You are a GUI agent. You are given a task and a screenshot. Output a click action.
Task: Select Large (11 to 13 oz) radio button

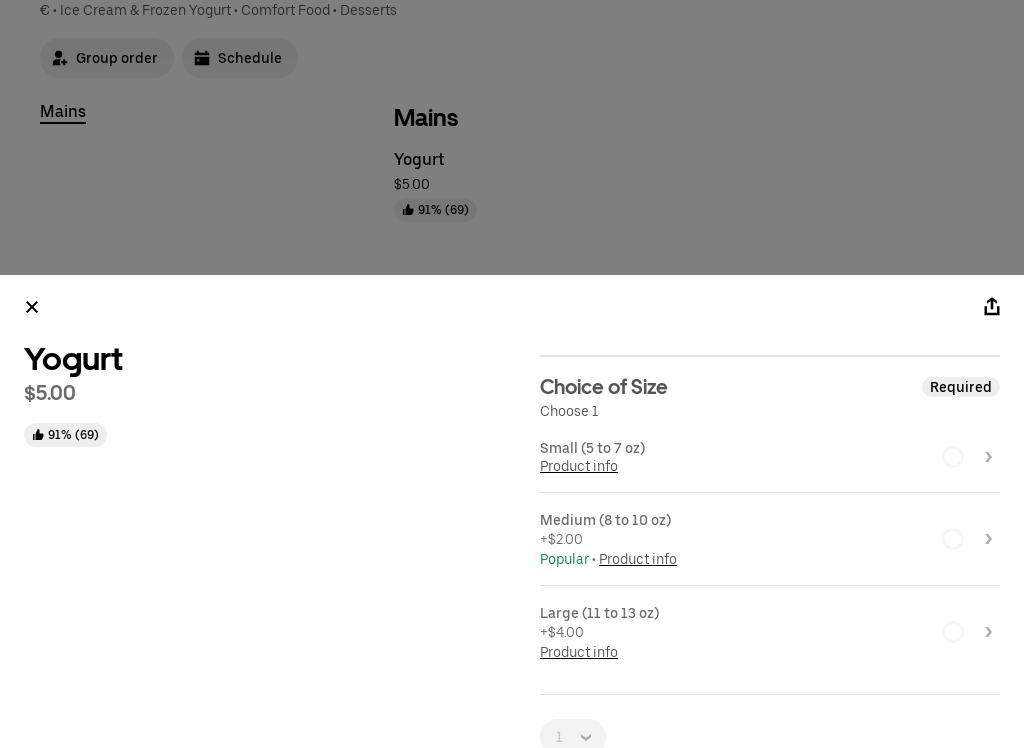pos(953,632)
